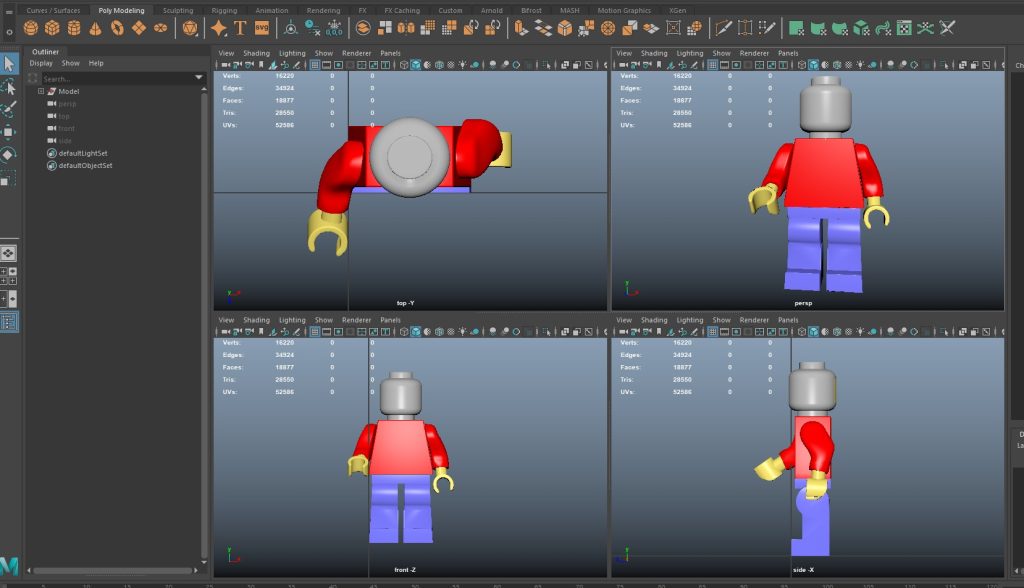Toggle wireframe display in top view toolbar
Screen dimensions: 1024x588
(x=404, y=65)
